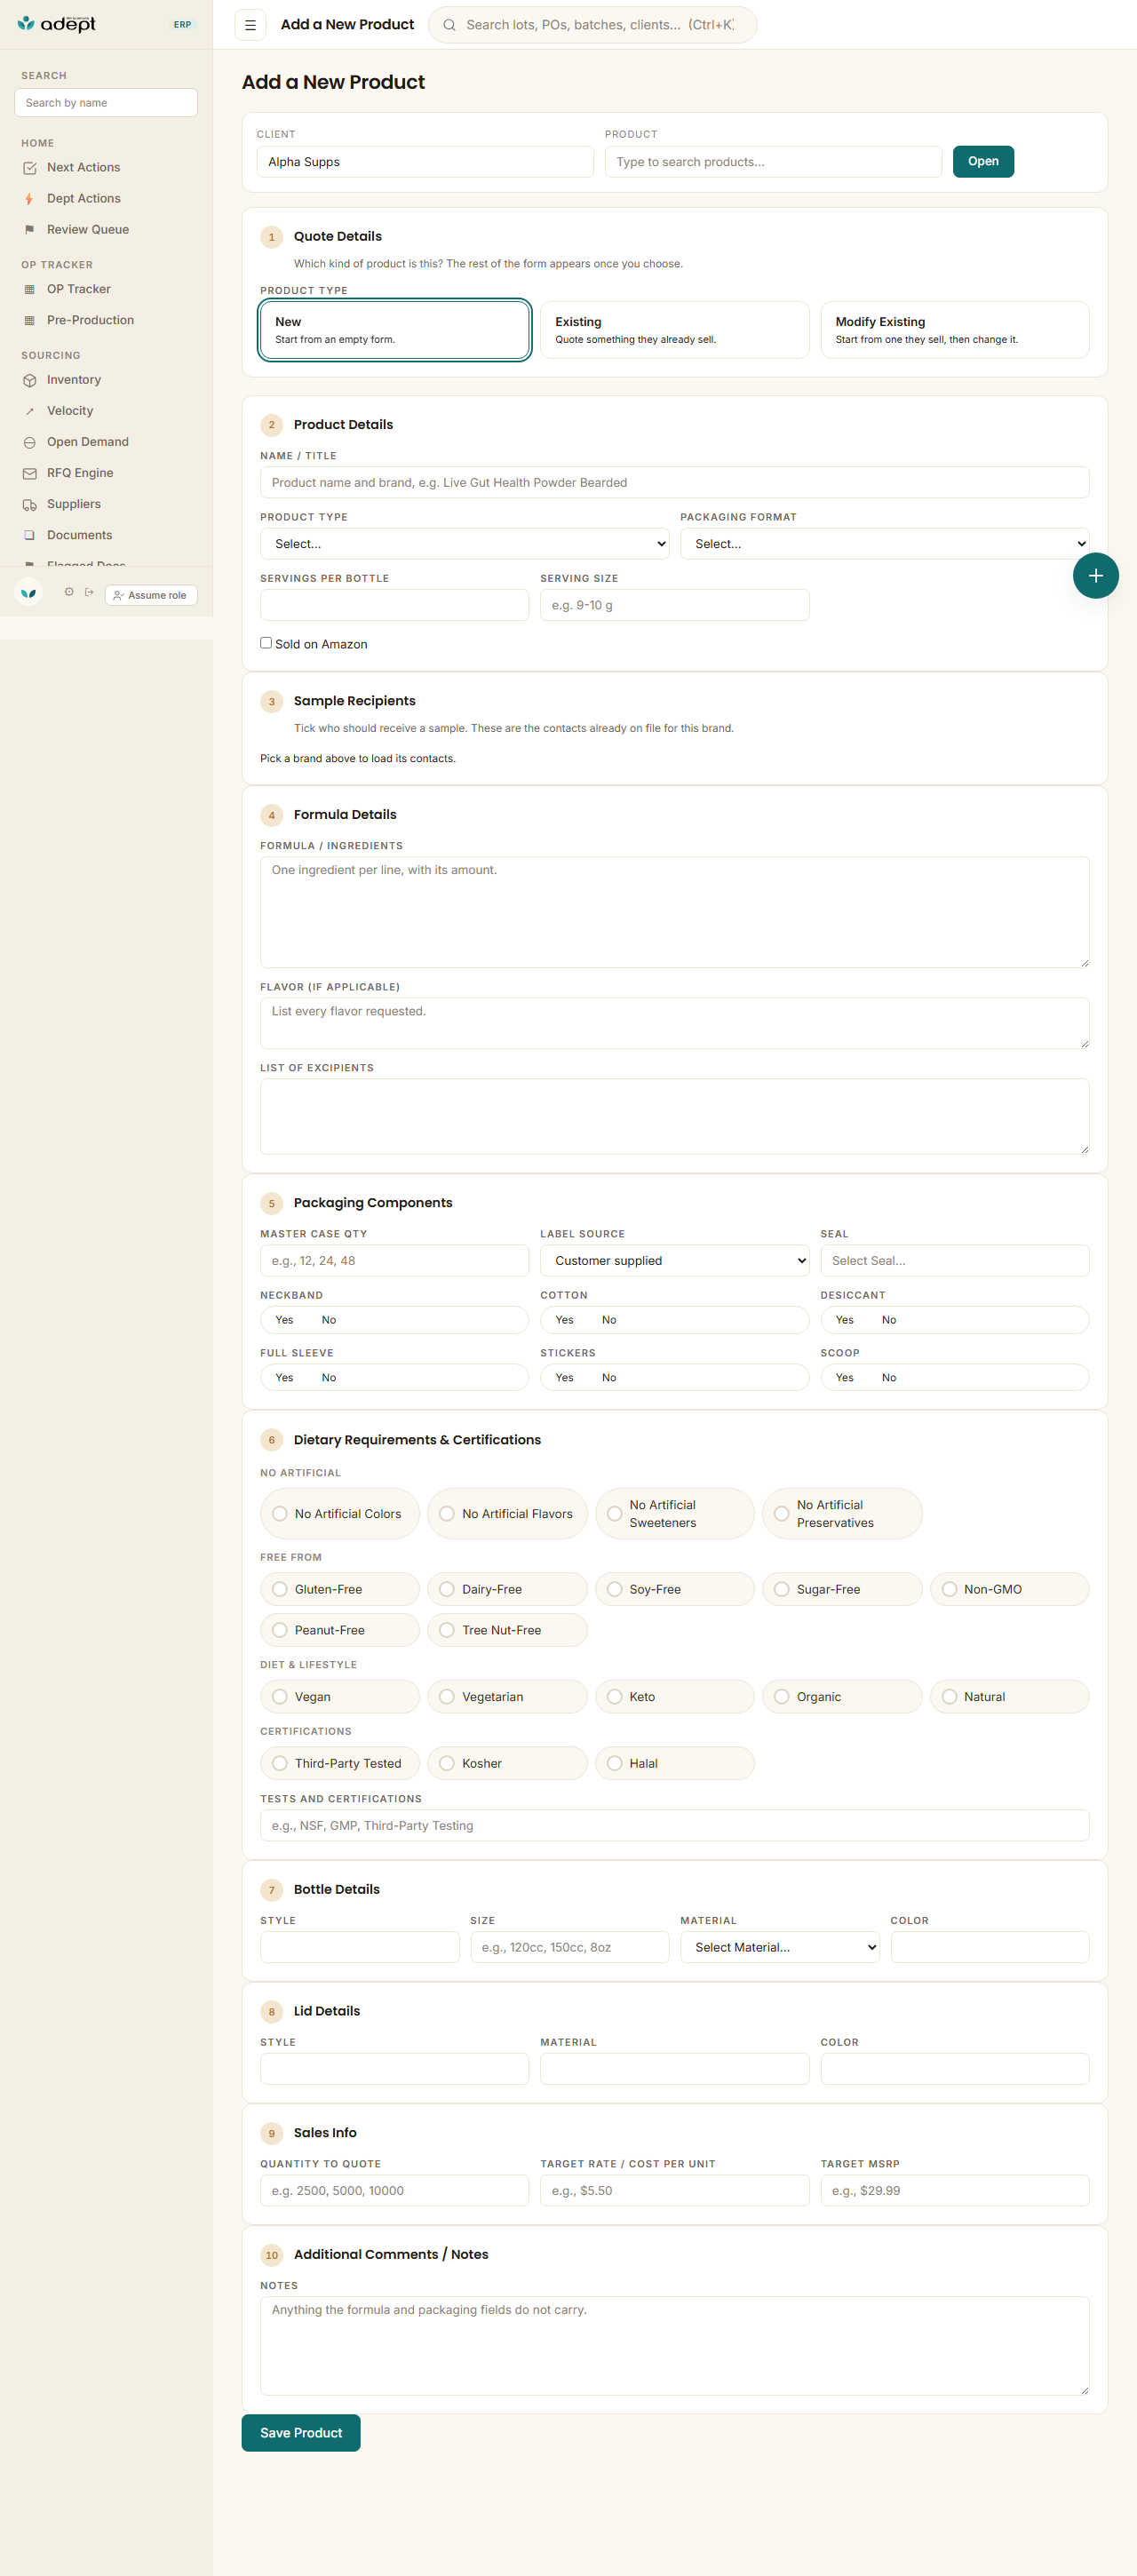The image size is (1137, 2576).
Task: Open Open Demand via its circle icon
Action: pos(29,443)
